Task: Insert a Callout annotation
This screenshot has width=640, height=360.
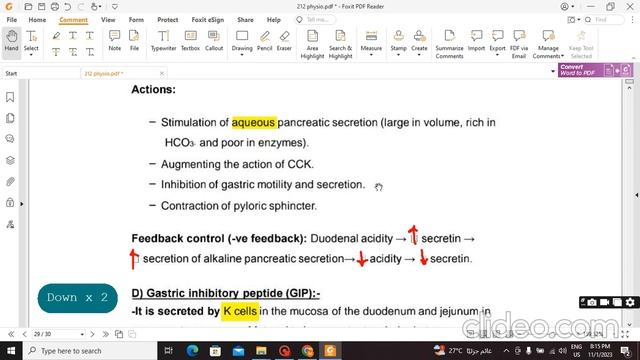Action: coord(214,41)
